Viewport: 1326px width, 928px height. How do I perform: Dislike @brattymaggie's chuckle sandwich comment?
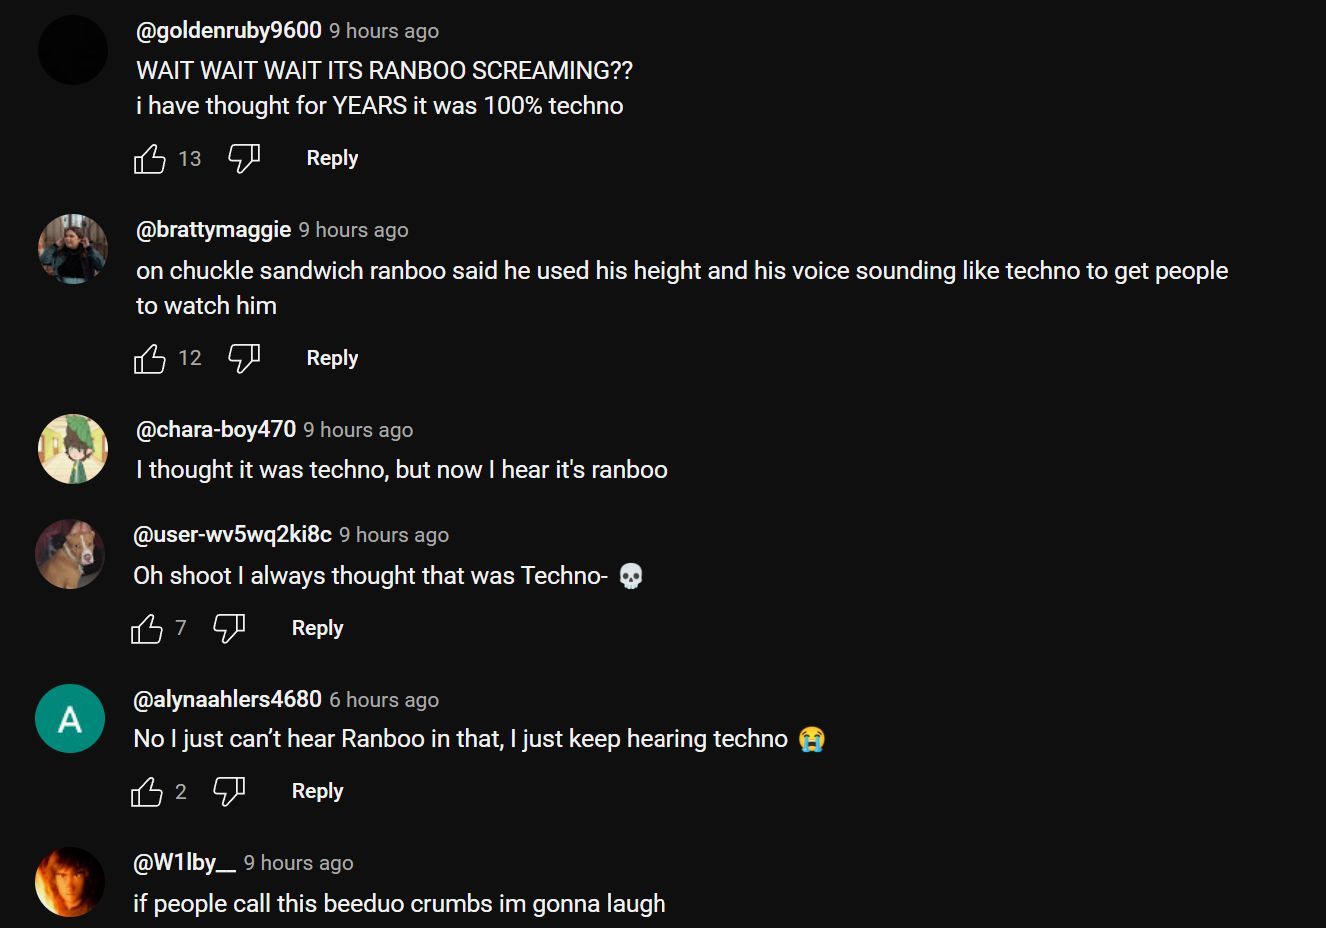[x=244, y=359]
